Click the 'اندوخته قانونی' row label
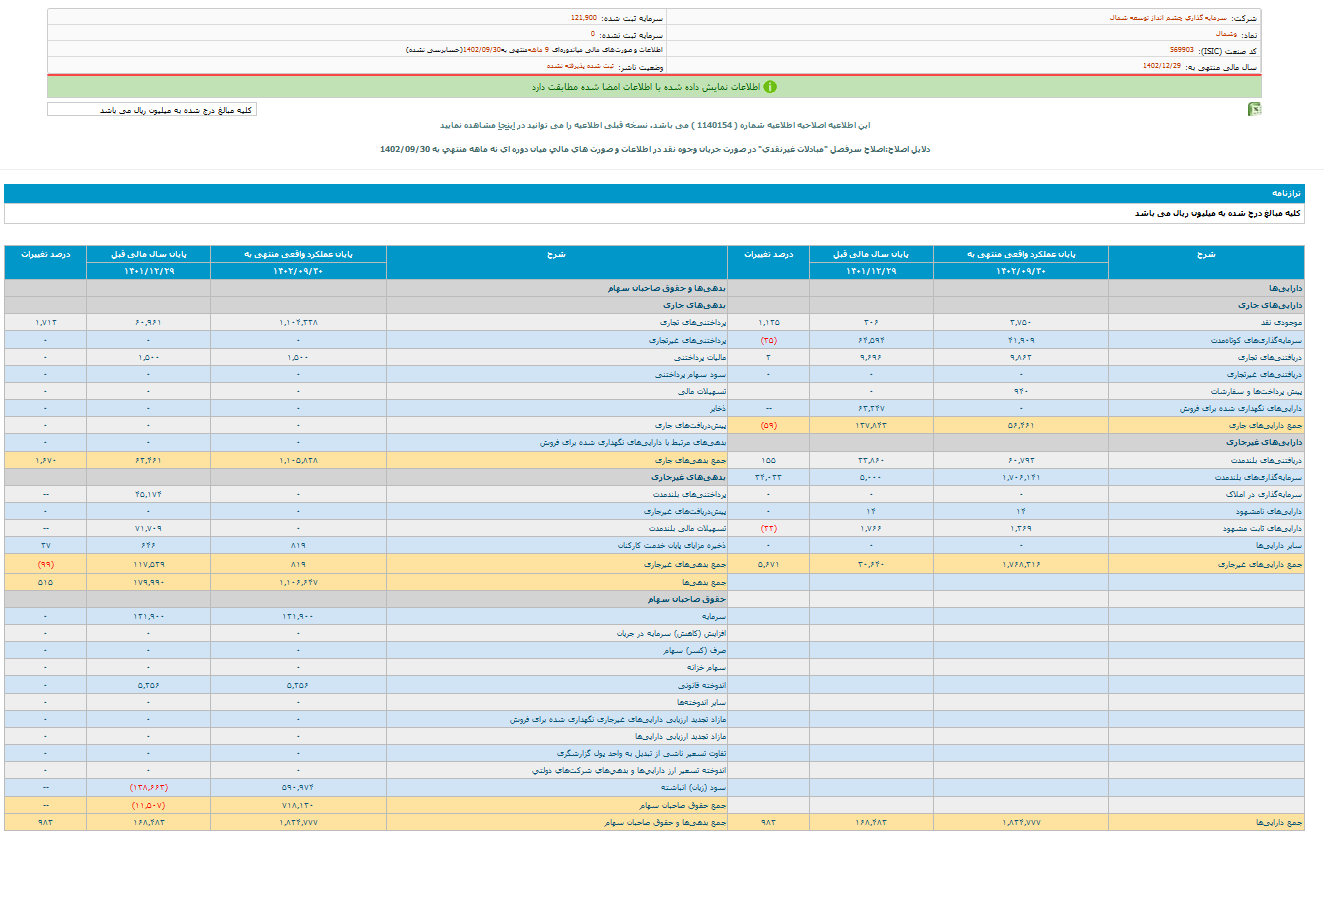The height and width of the screenshot is (920, 1332). click(x=699, y=685)
